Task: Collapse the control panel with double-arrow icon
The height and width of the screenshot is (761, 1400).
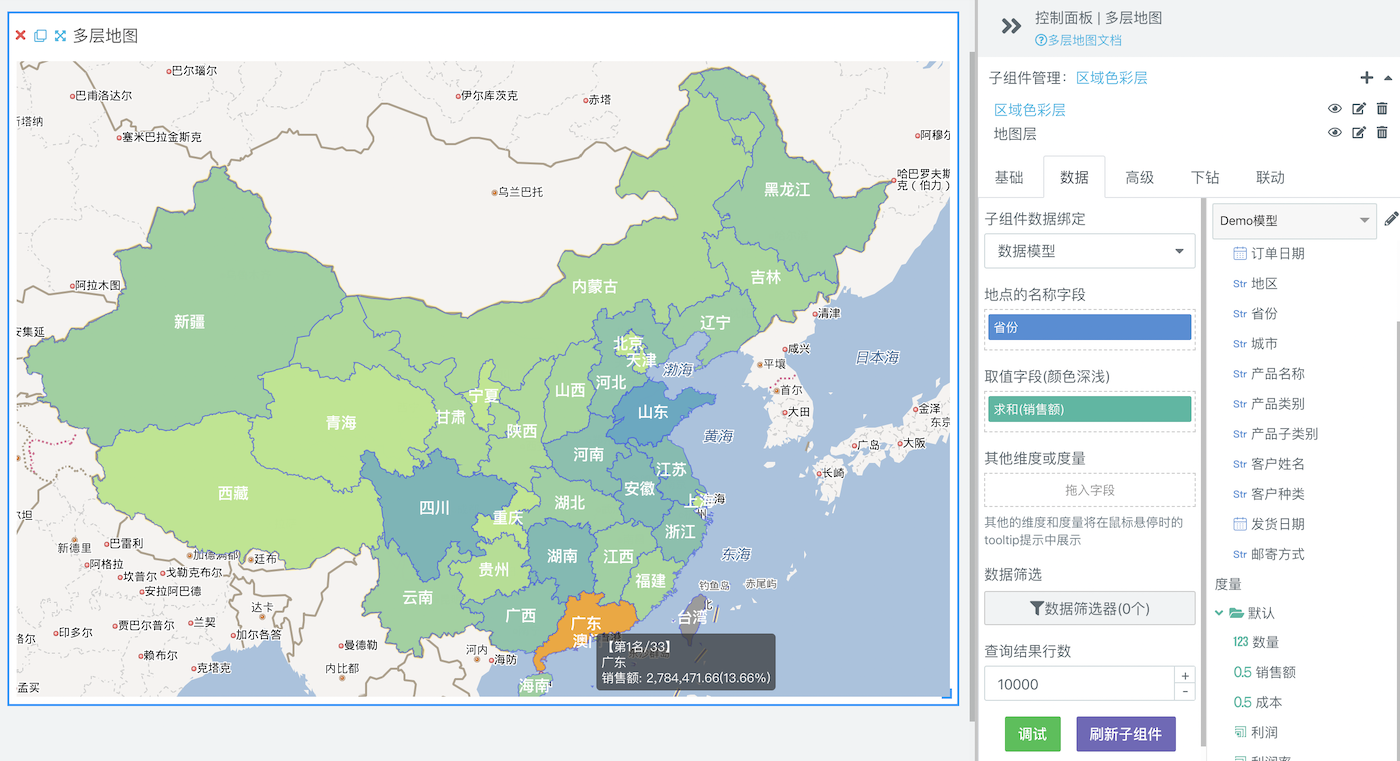Action: tap(1011, 26)
